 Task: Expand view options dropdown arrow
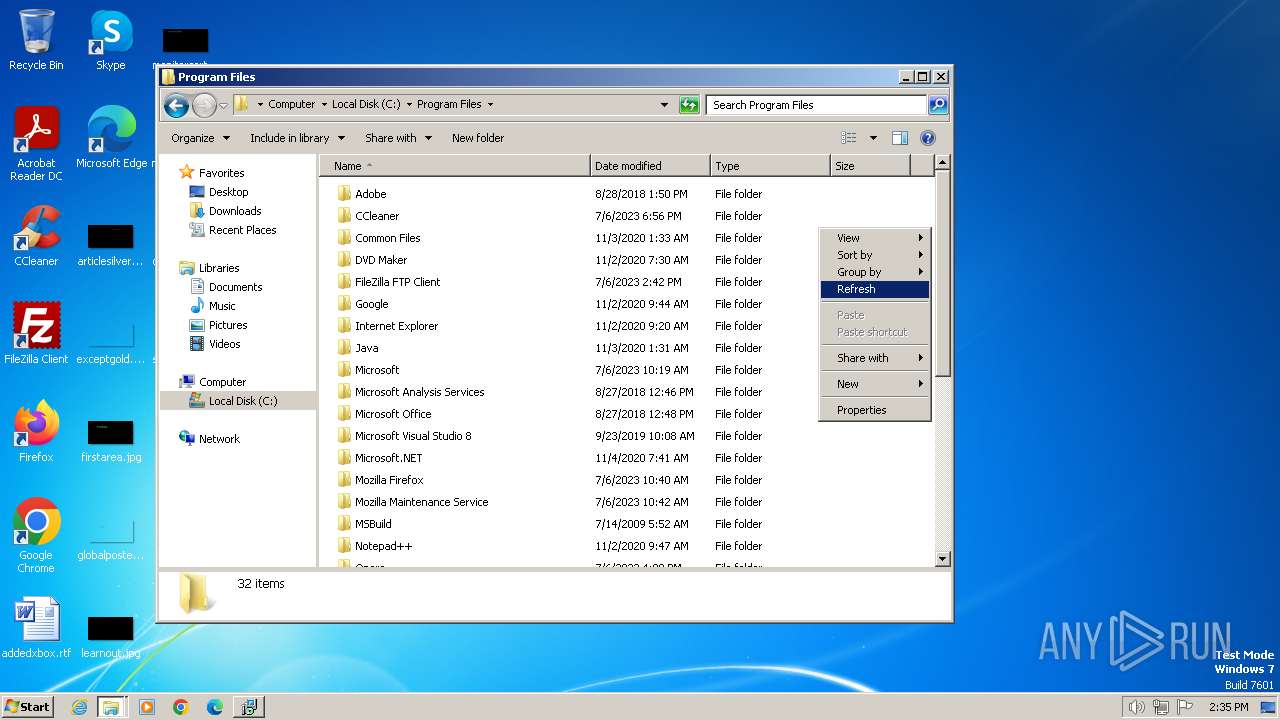pos(873,138)
